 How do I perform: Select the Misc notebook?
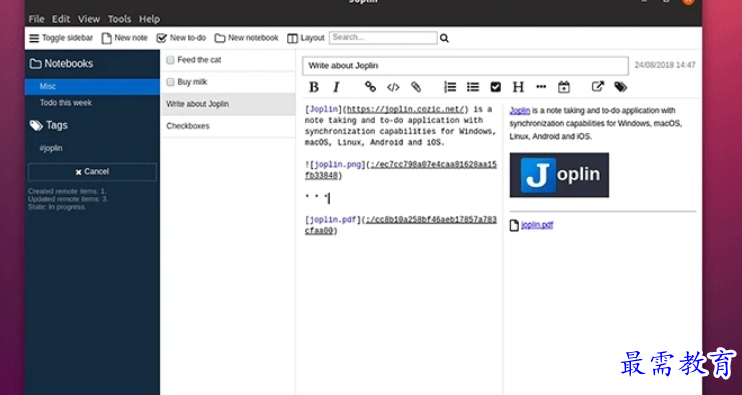pos(92,87)
